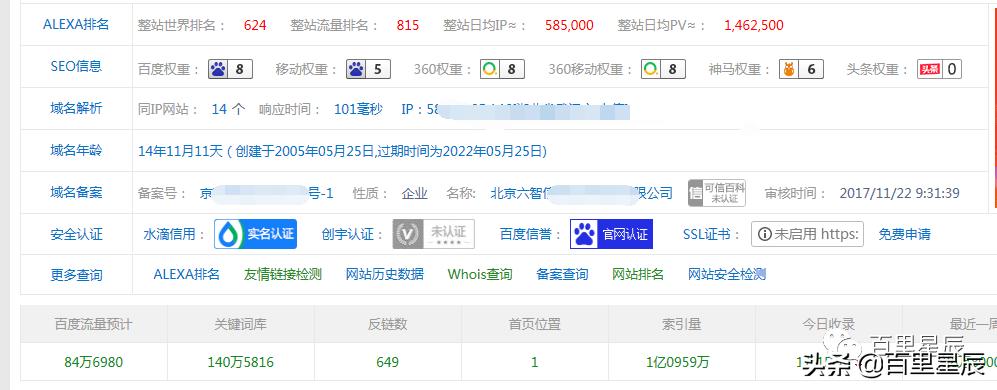
Task: Click the domain age 14年11月11天 text
Action: (x=181, y=151)
